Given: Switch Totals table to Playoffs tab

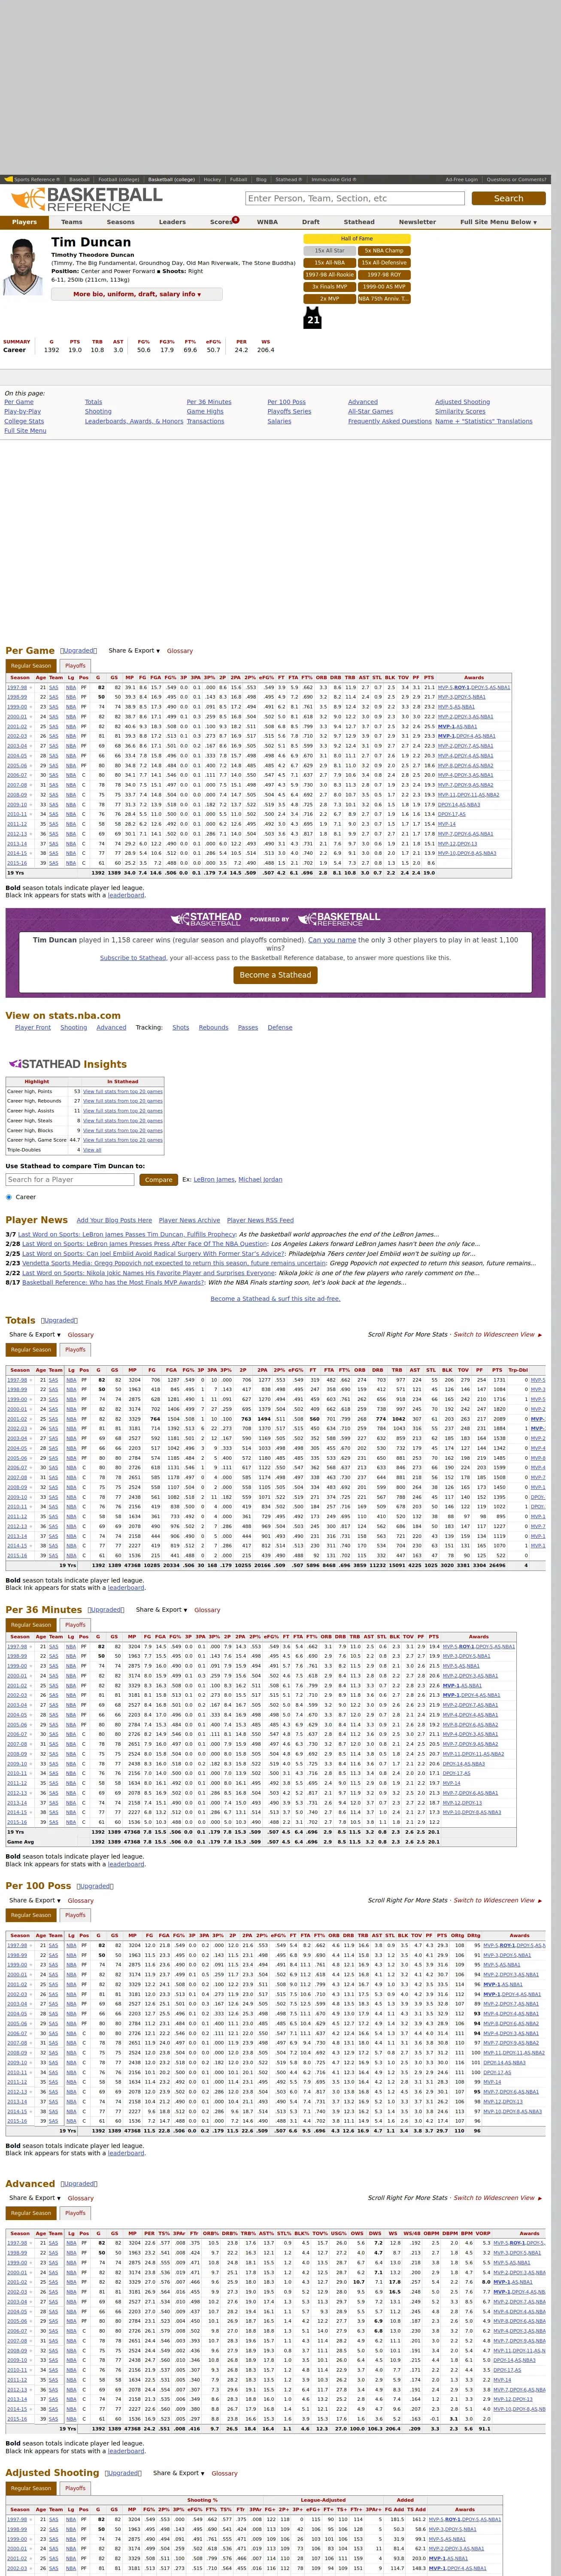Looking at the screenshot, I should [75, 1349].
